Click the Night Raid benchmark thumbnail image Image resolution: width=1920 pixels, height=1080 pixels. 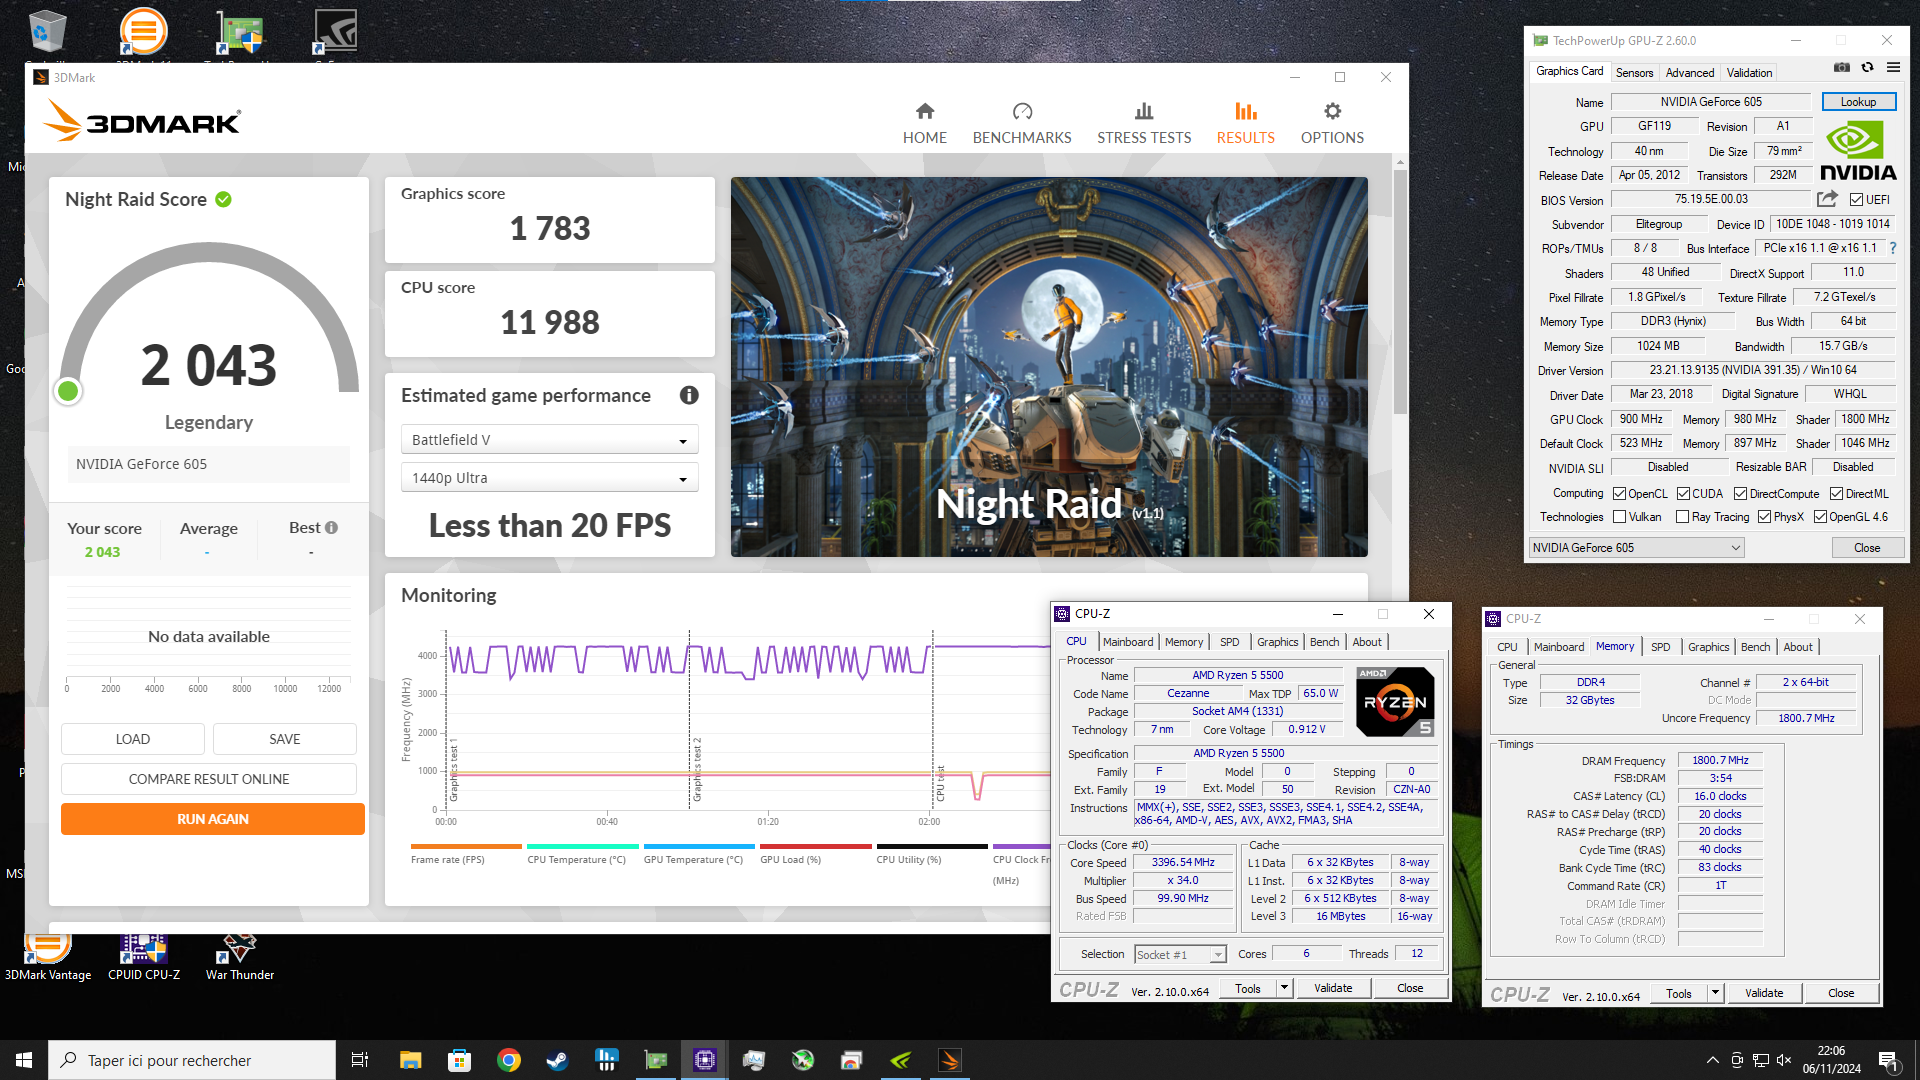pyautogui.click(x=1049, y=367)
